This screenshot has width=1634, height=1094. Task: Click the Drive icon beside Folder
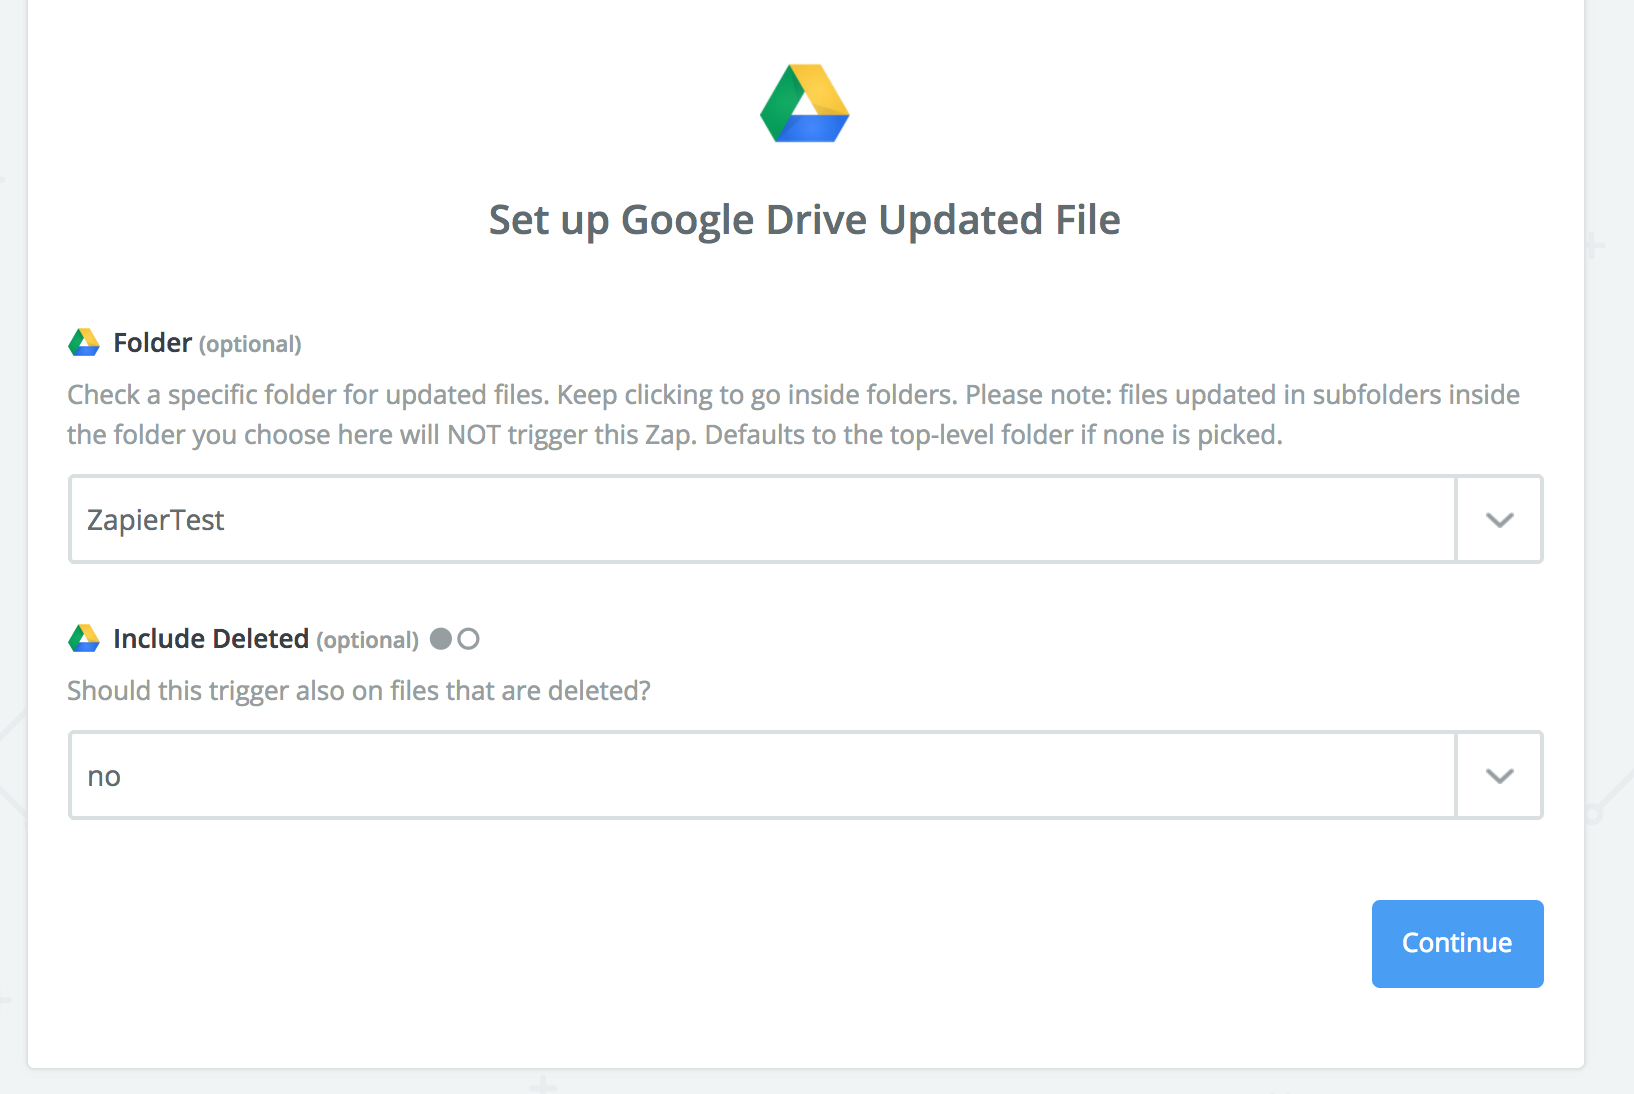coord(84,343)
